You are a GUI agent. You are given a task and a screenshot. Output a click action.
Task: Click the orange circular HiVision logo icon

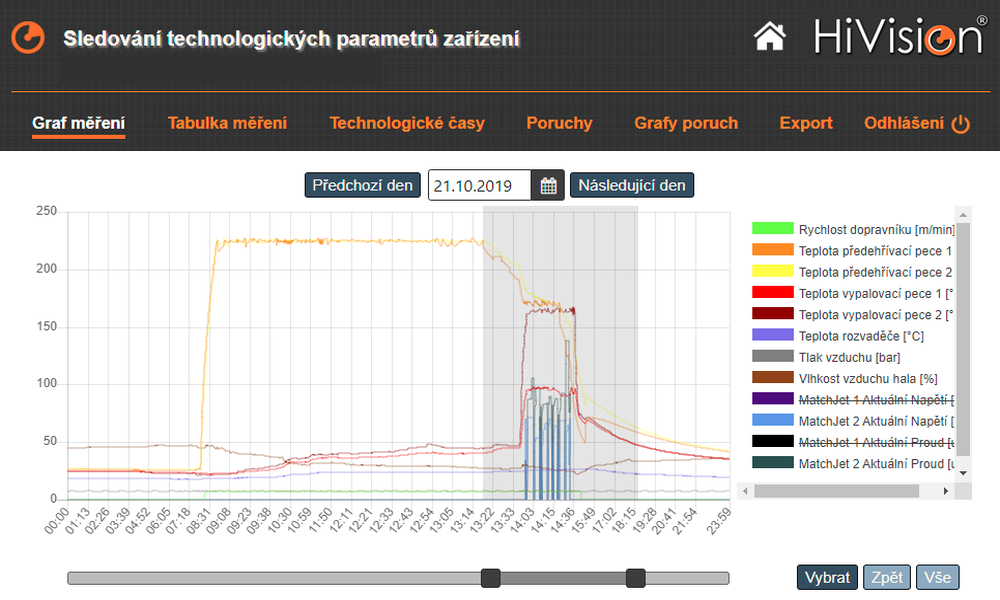point(27,37)
